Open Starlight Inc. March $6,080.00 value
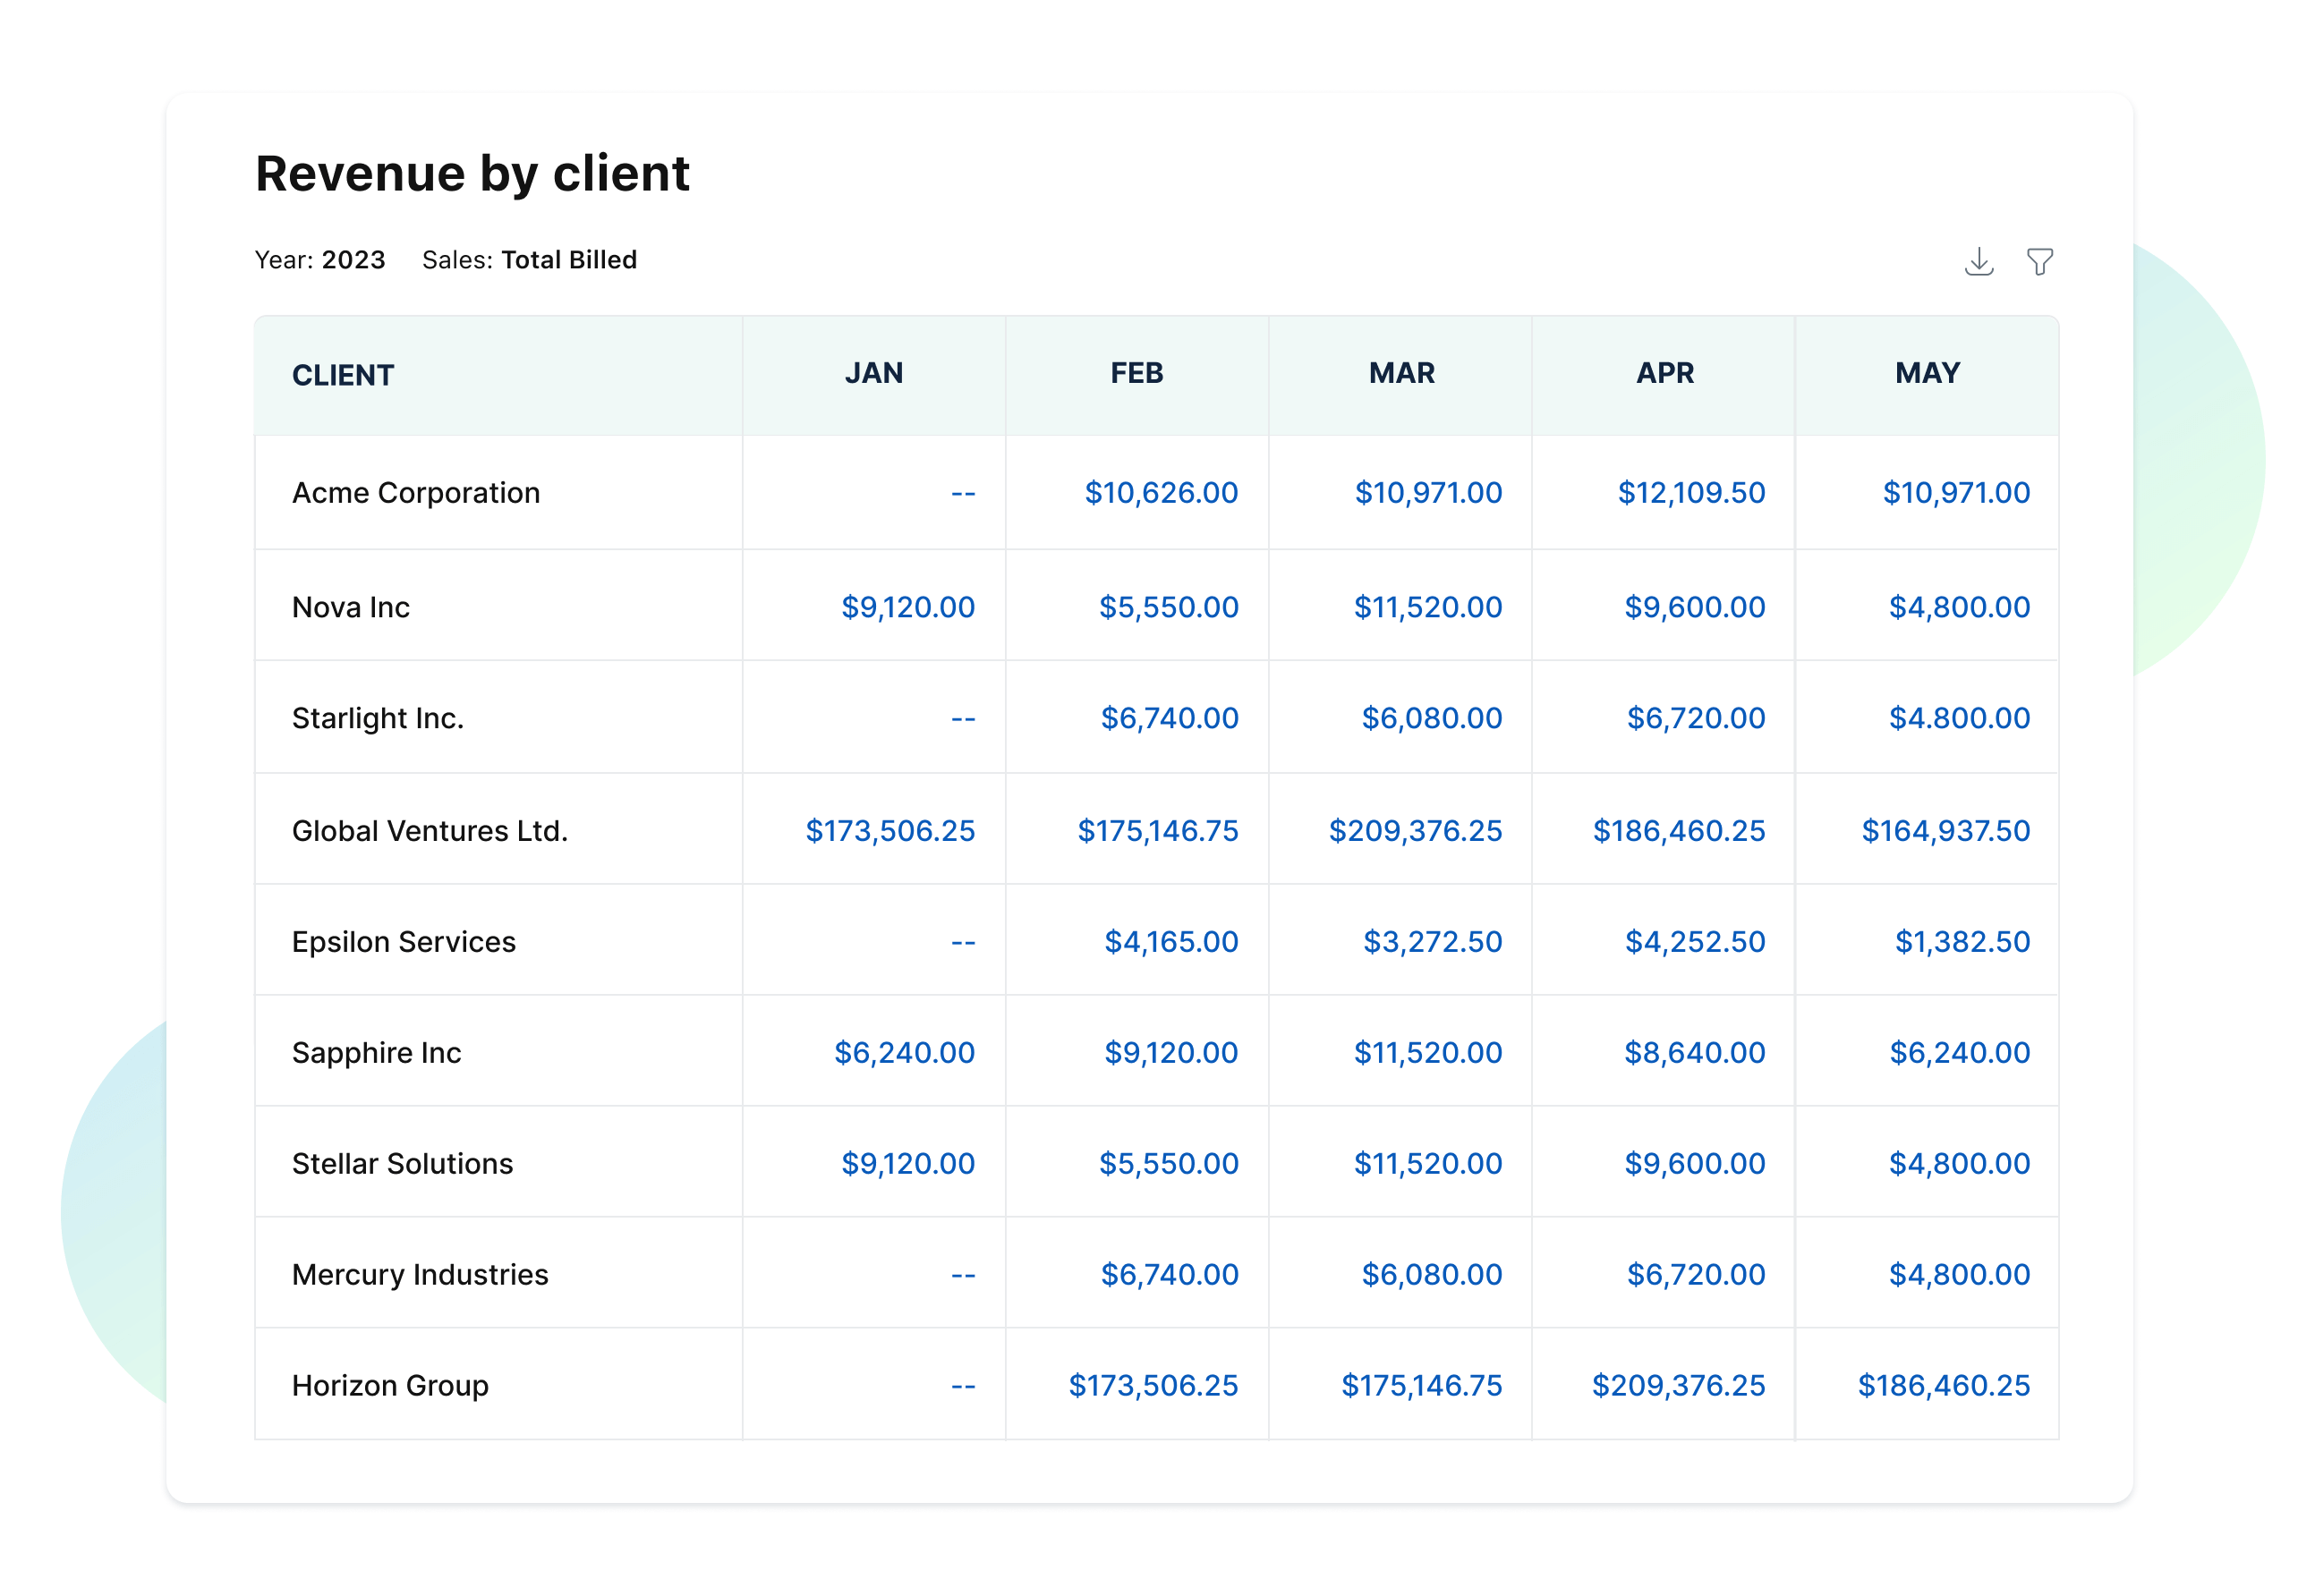This screenshot has width=2298, height=1596. click(1431, 718)
